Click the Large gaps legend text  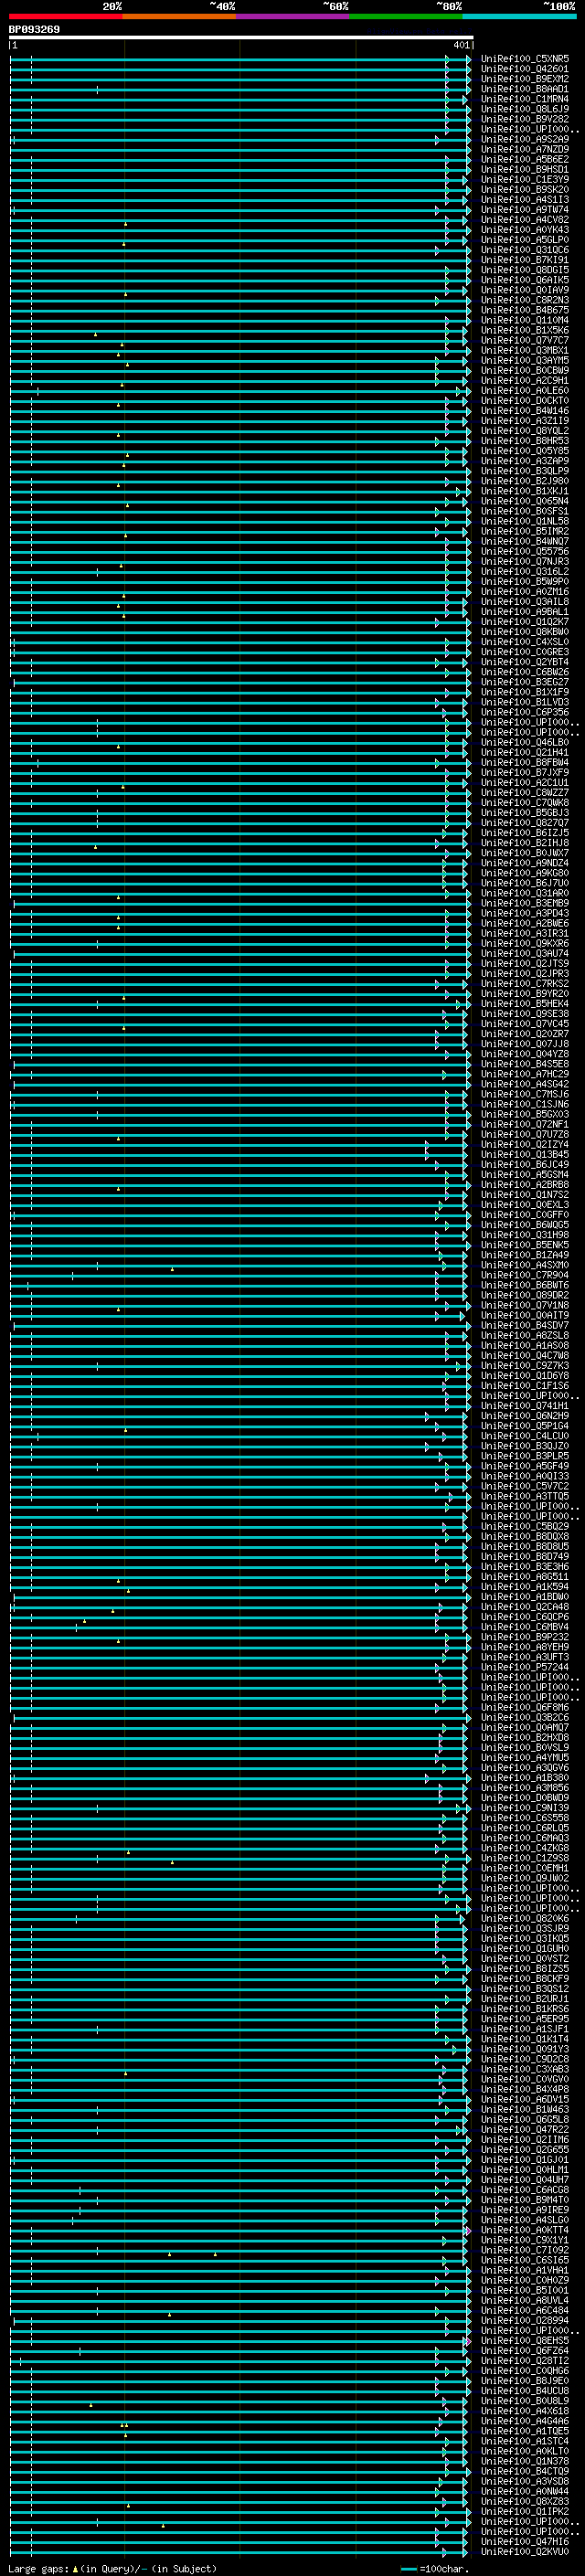pyautogui.click(x=112, y=2568)
